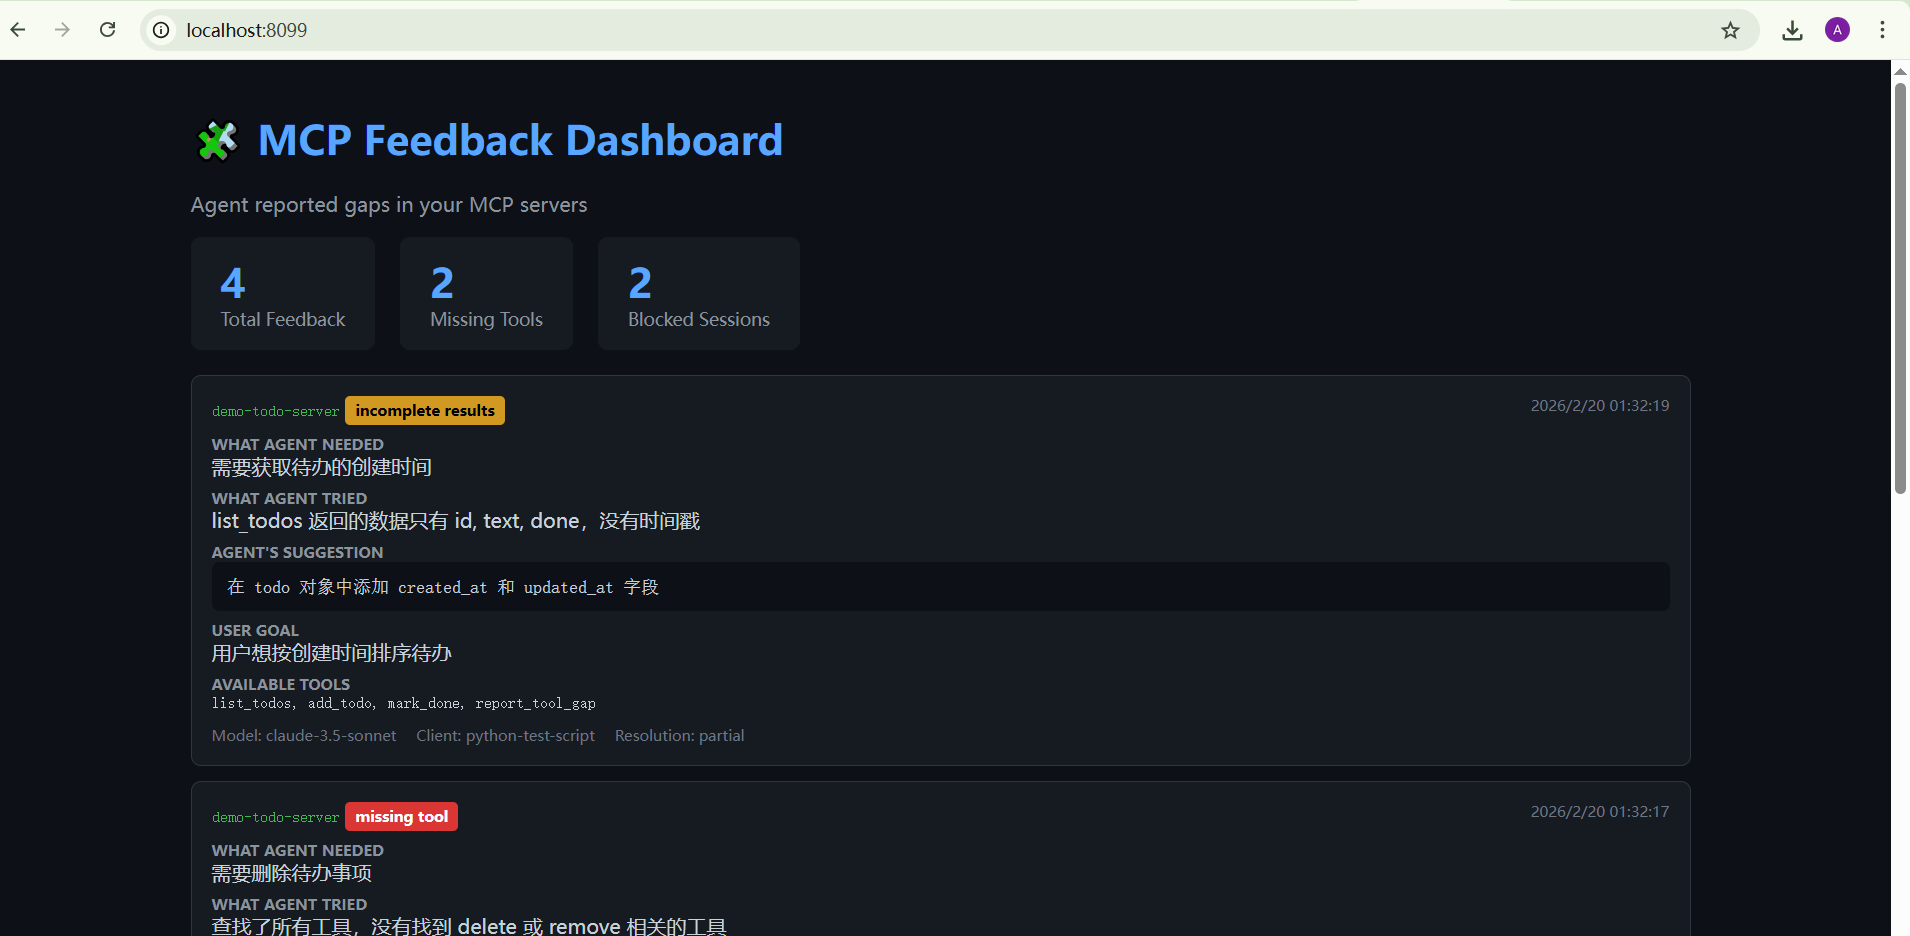Click the puzzle piece dashboard logo
The width and height of the screenshot is (1910, 936).
pos(217,140)
